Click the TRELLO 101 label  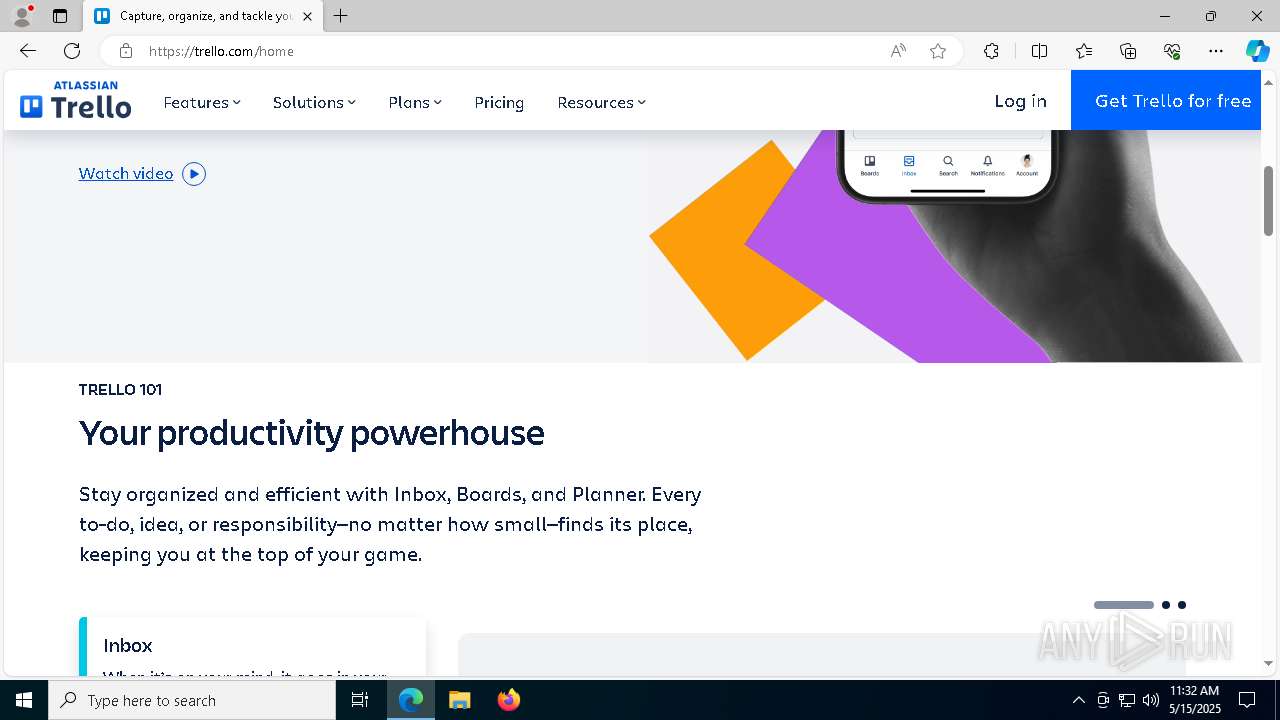pos(120,390)
